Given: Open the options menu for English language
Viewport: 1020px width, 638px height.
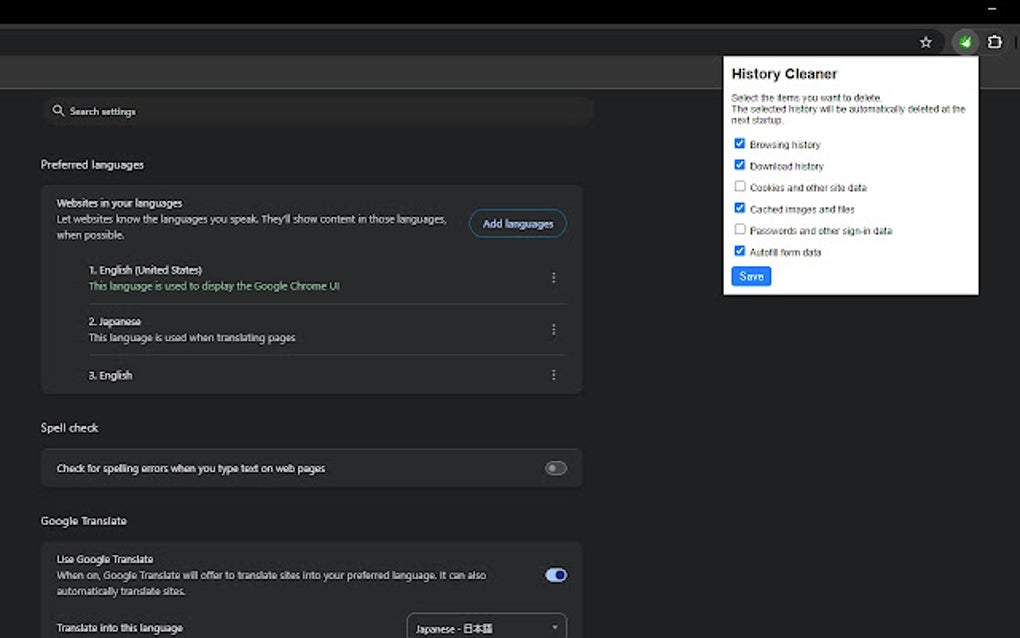Looking at the screenshot, I should click(x=554, y=374).
